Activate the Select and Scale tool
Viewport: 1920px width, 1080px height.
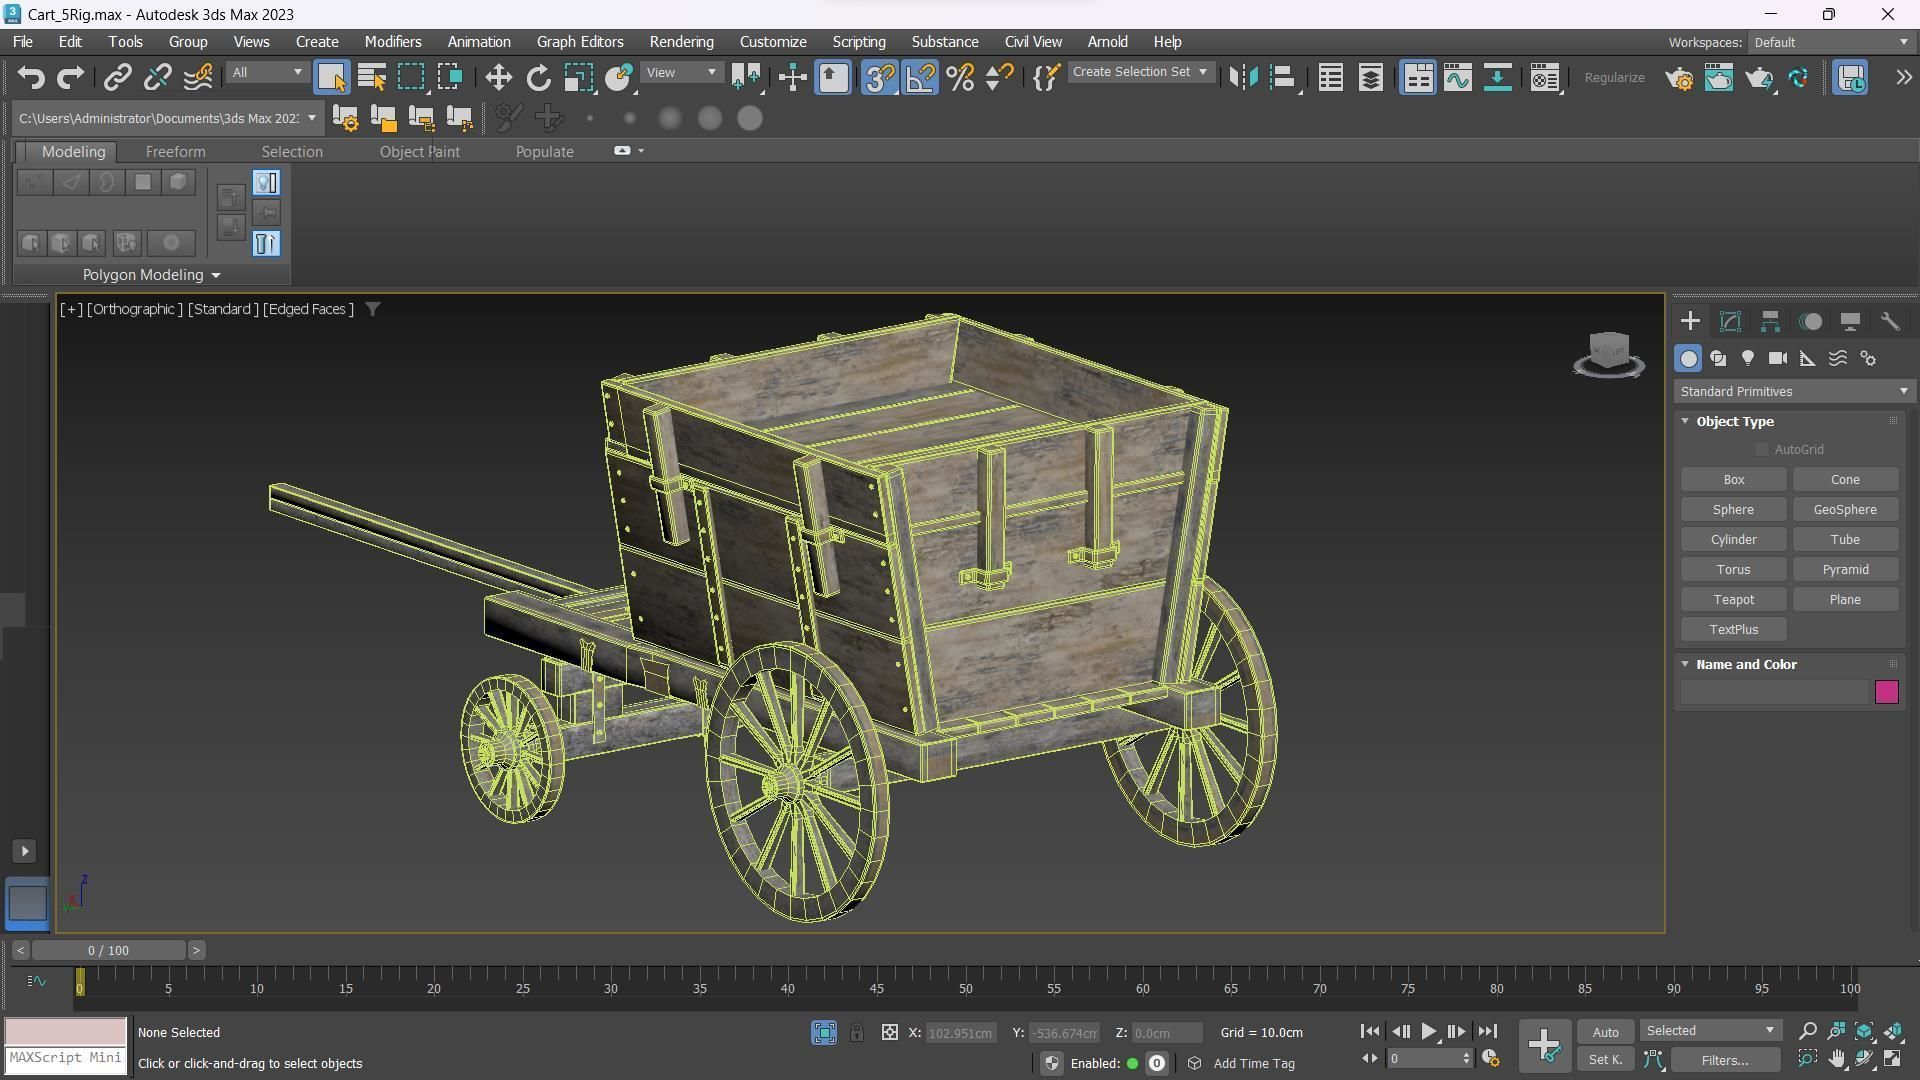tap(578, 78)
